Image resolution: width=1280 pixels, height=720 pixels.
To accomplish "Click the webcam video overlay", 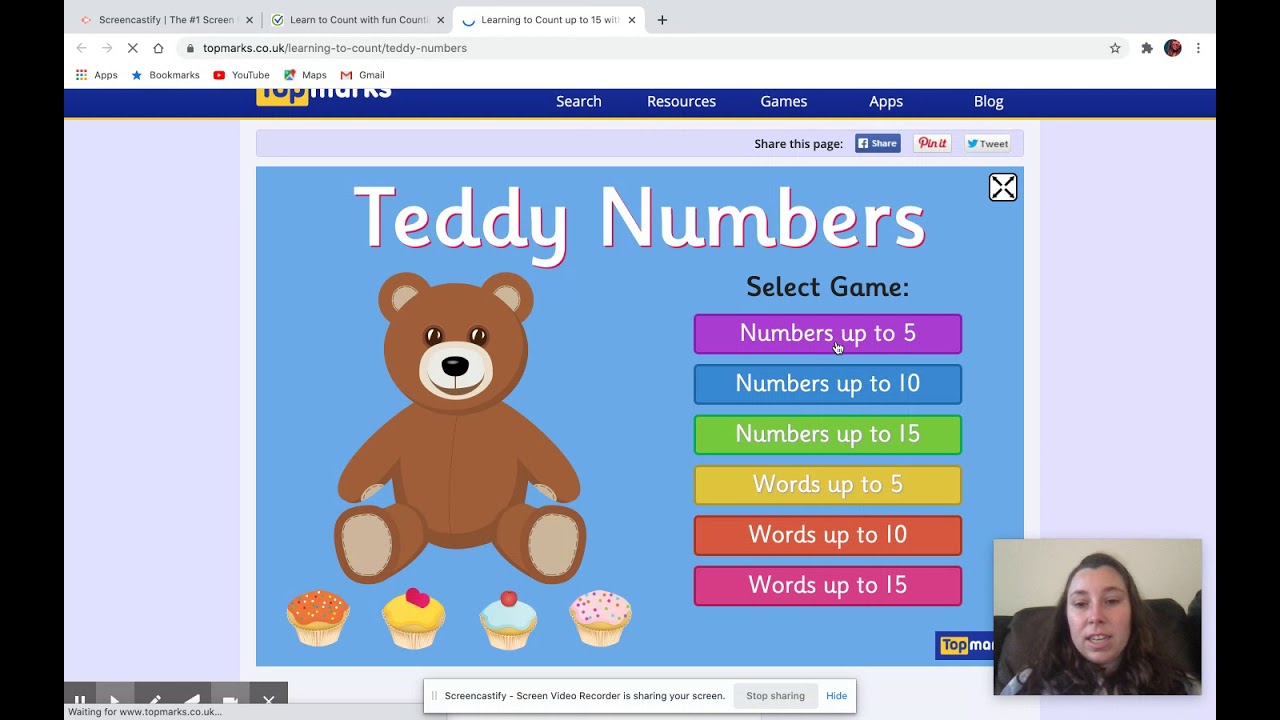I will (1097, 617).
